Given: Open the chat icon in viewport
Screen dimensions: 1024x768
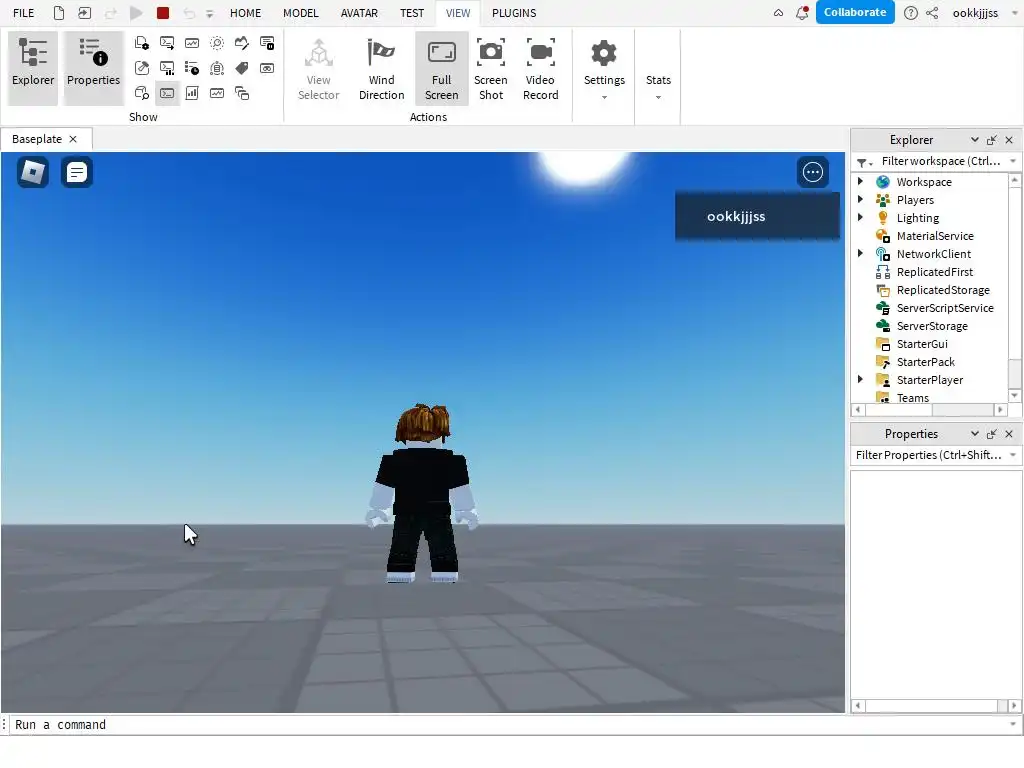Looking at the screenshot, I should (x=76, y=172).
